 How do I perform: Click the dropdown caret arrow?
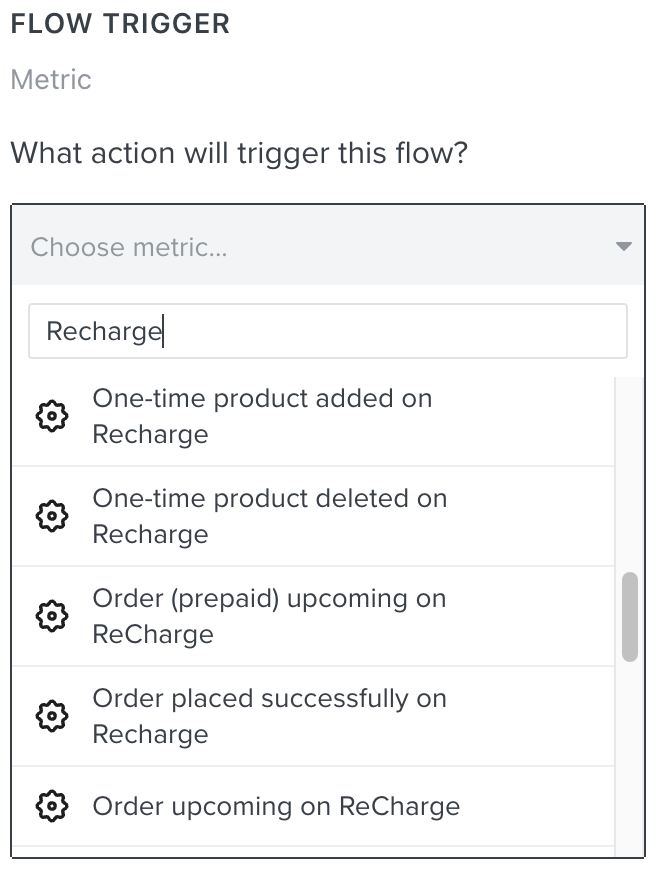tap(624, 246)
